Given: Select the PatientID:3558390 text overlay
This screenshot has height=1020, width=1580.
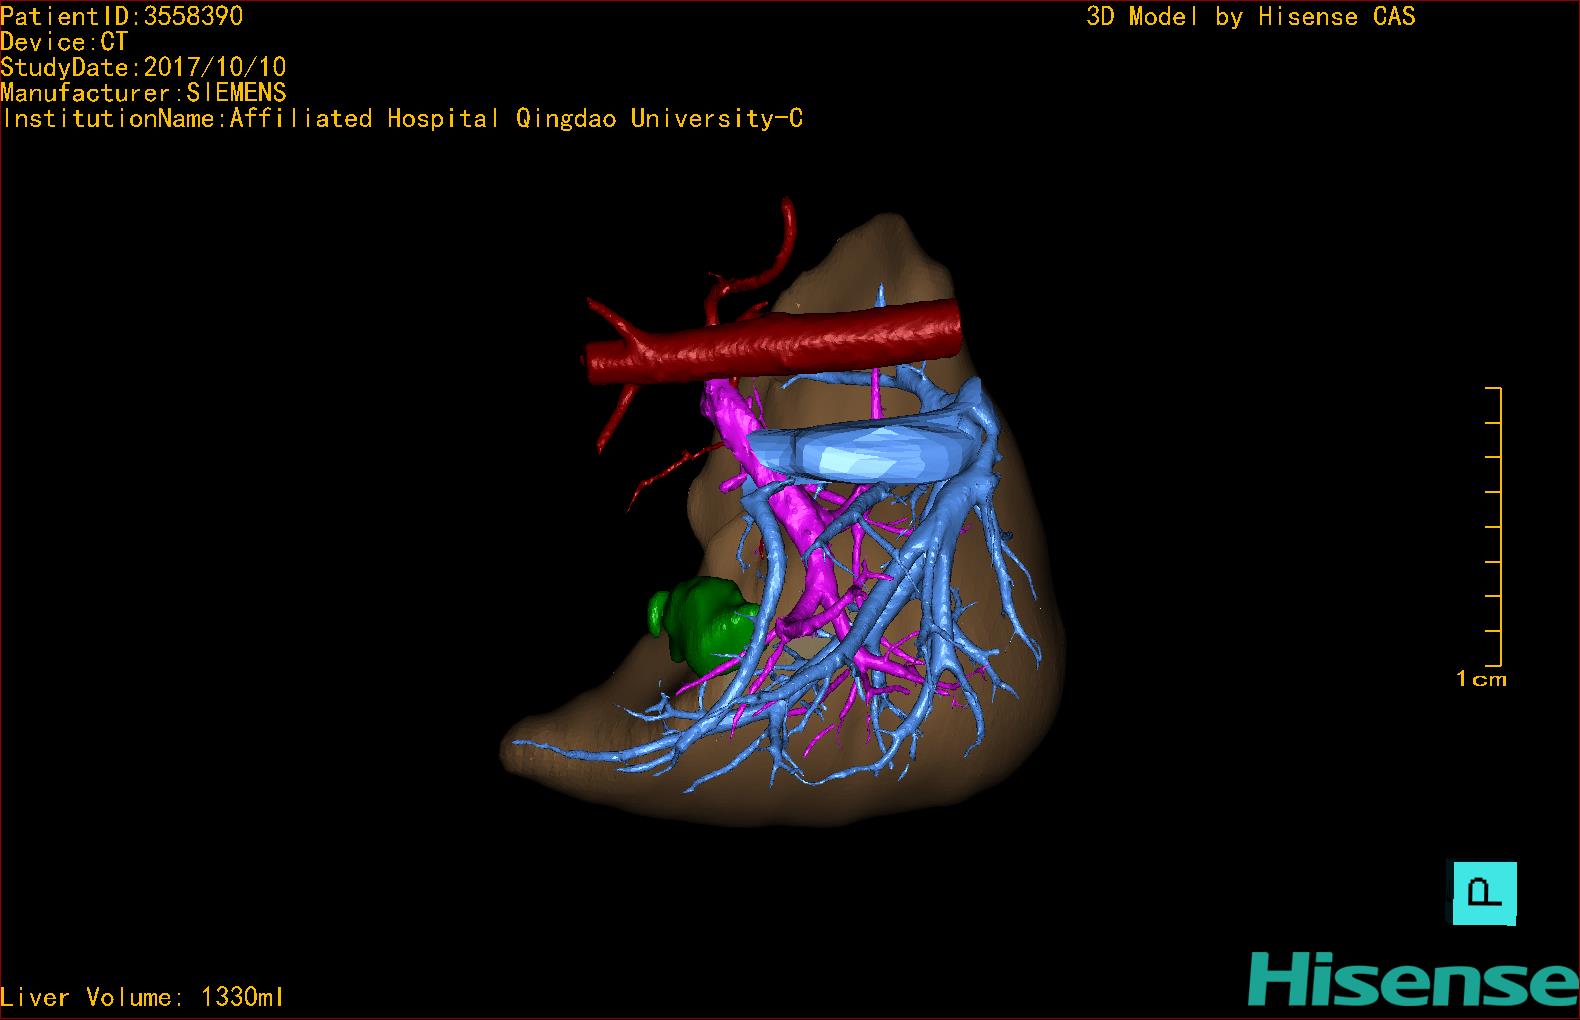Looking at the screenshot, I should pyautogui.click(x=122, y=16).
